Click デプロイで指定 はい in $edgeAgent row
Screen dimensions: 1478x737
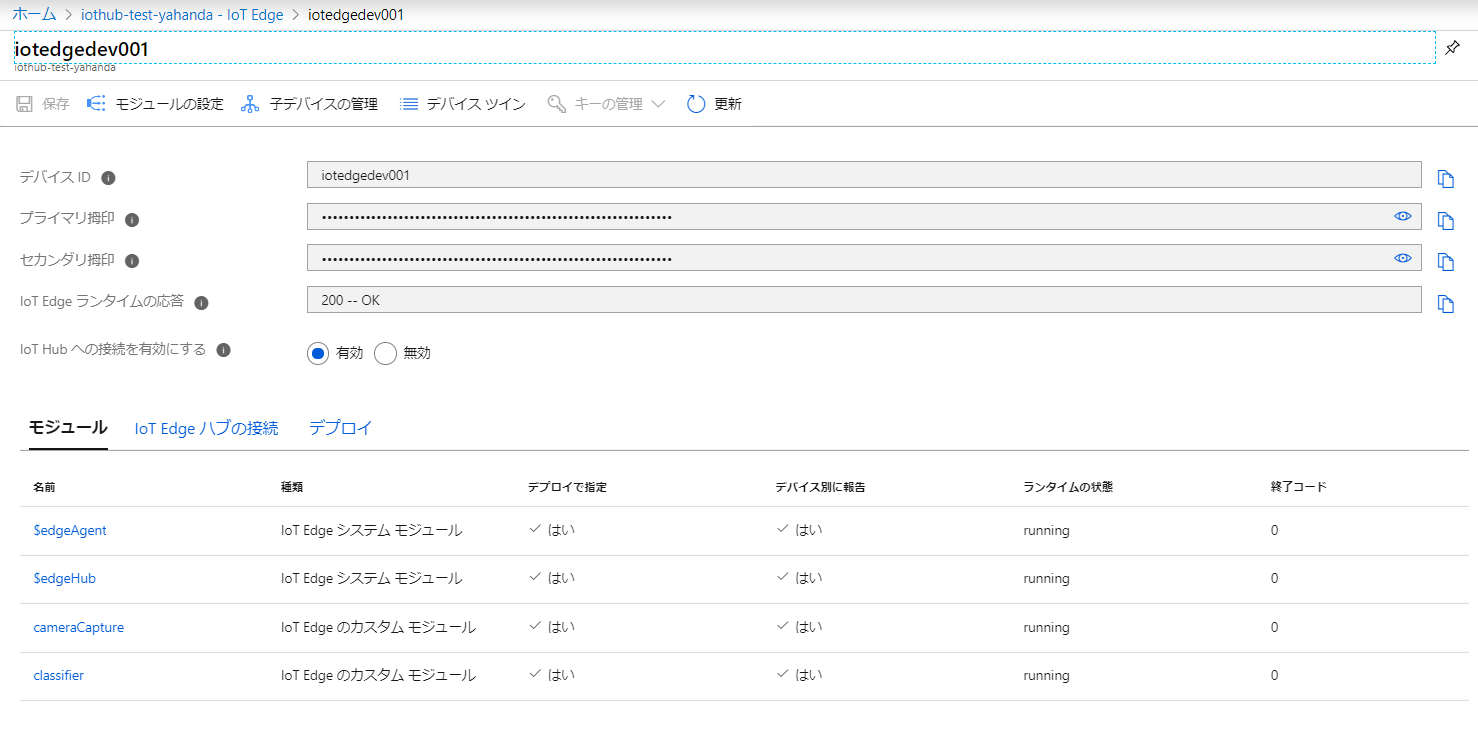coord(552,530)
